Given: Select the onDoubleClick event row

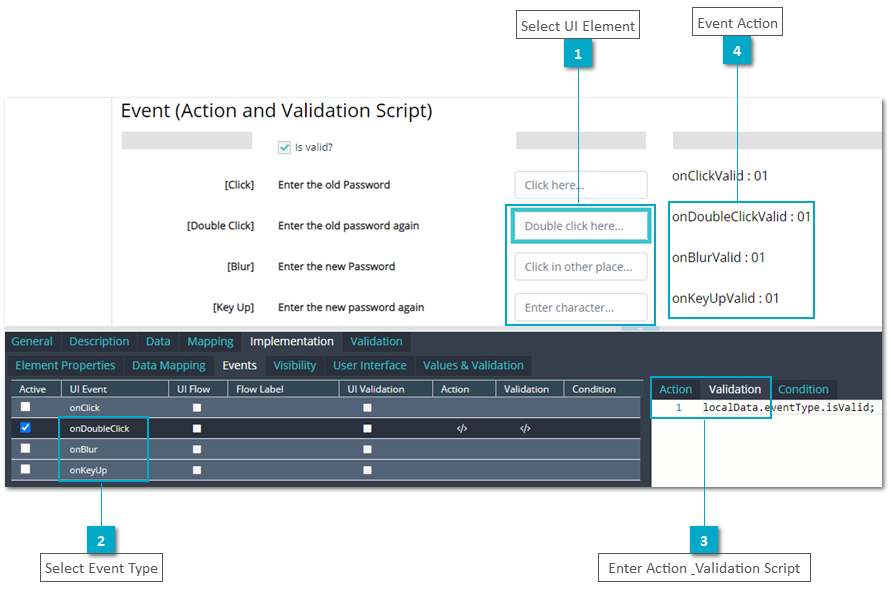Looking at the screenshot, I should pos(326,428).
